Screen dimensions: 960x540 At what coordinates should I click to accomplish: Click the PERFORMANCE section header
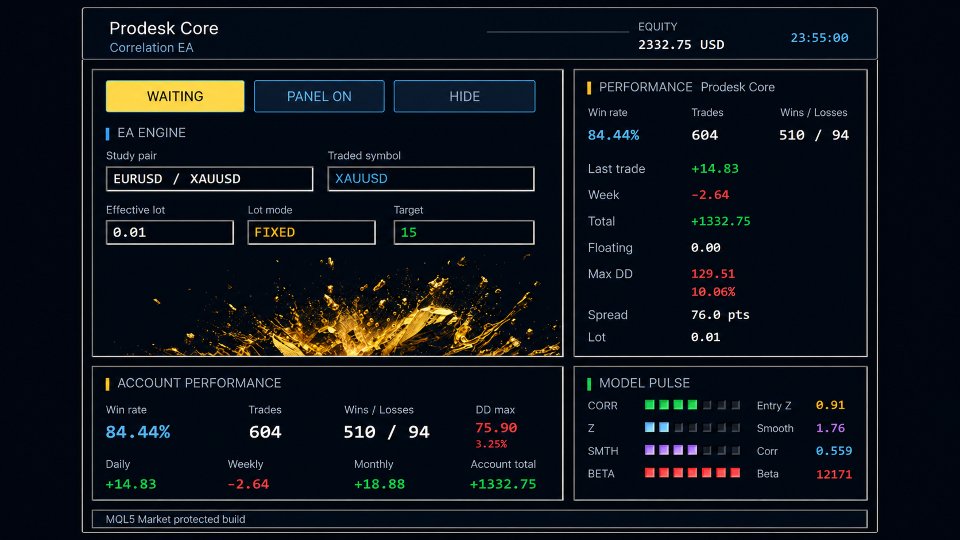pyautogui.click(x=645, y=87)
